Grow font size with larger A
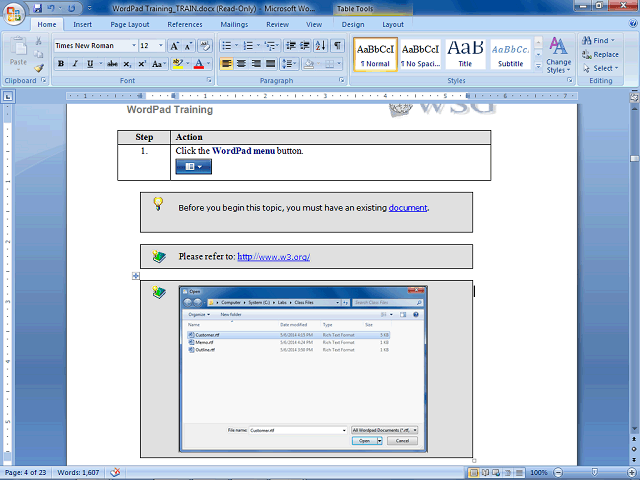This screenshot has height=480, width=640. click(x=174, y=46)
